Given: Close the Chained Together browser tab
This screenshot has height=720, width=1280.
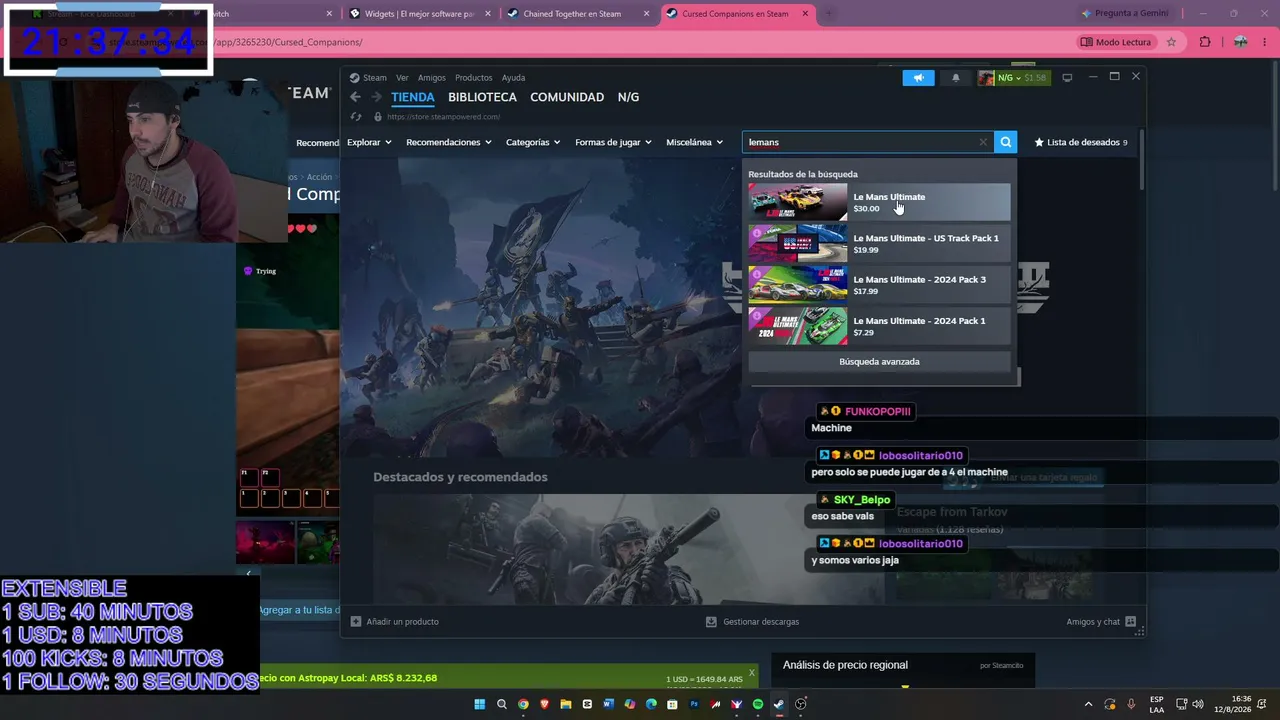Looking at the screenshot, I should coord(646,14).
